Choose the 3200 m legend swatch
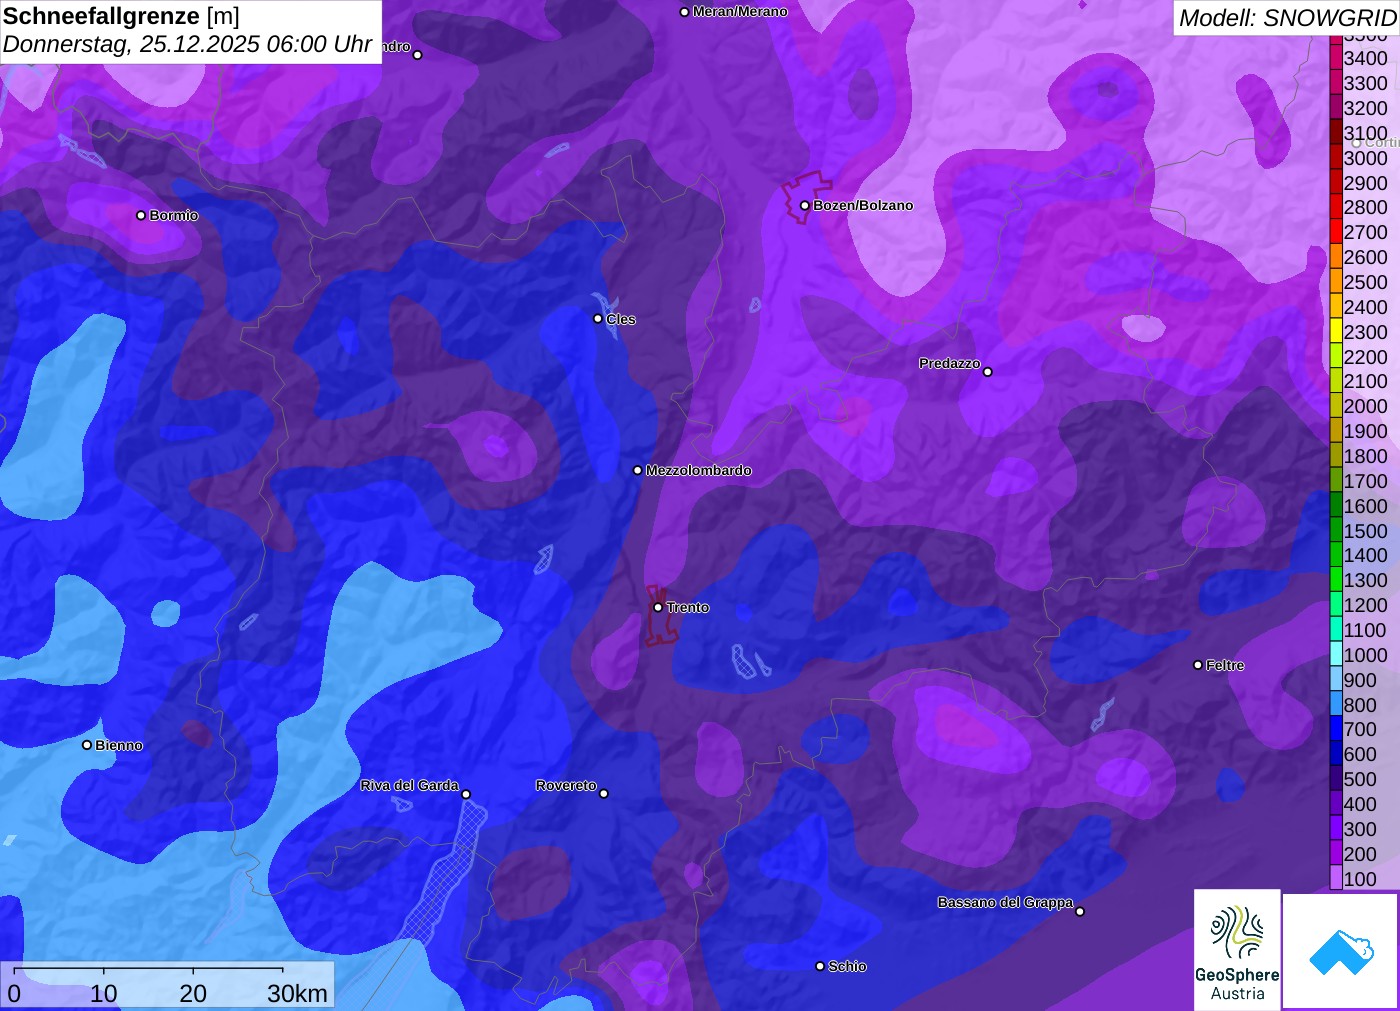The width and height of the screenshot is (1400, 1011). [1335, 108]
